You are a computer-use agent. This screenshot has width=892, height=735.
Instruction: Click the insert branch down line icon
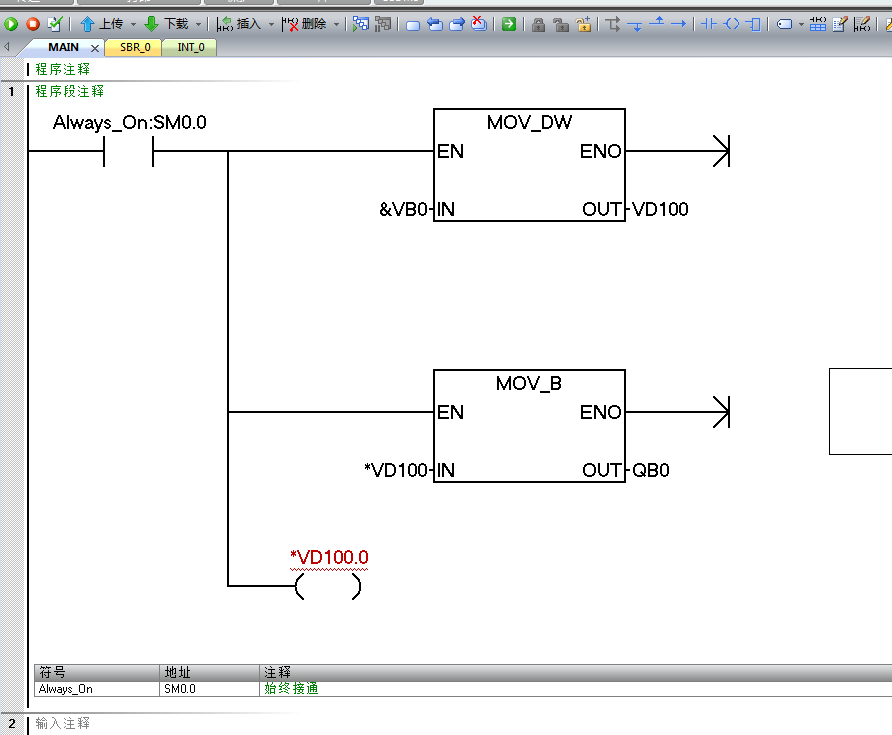635,24
